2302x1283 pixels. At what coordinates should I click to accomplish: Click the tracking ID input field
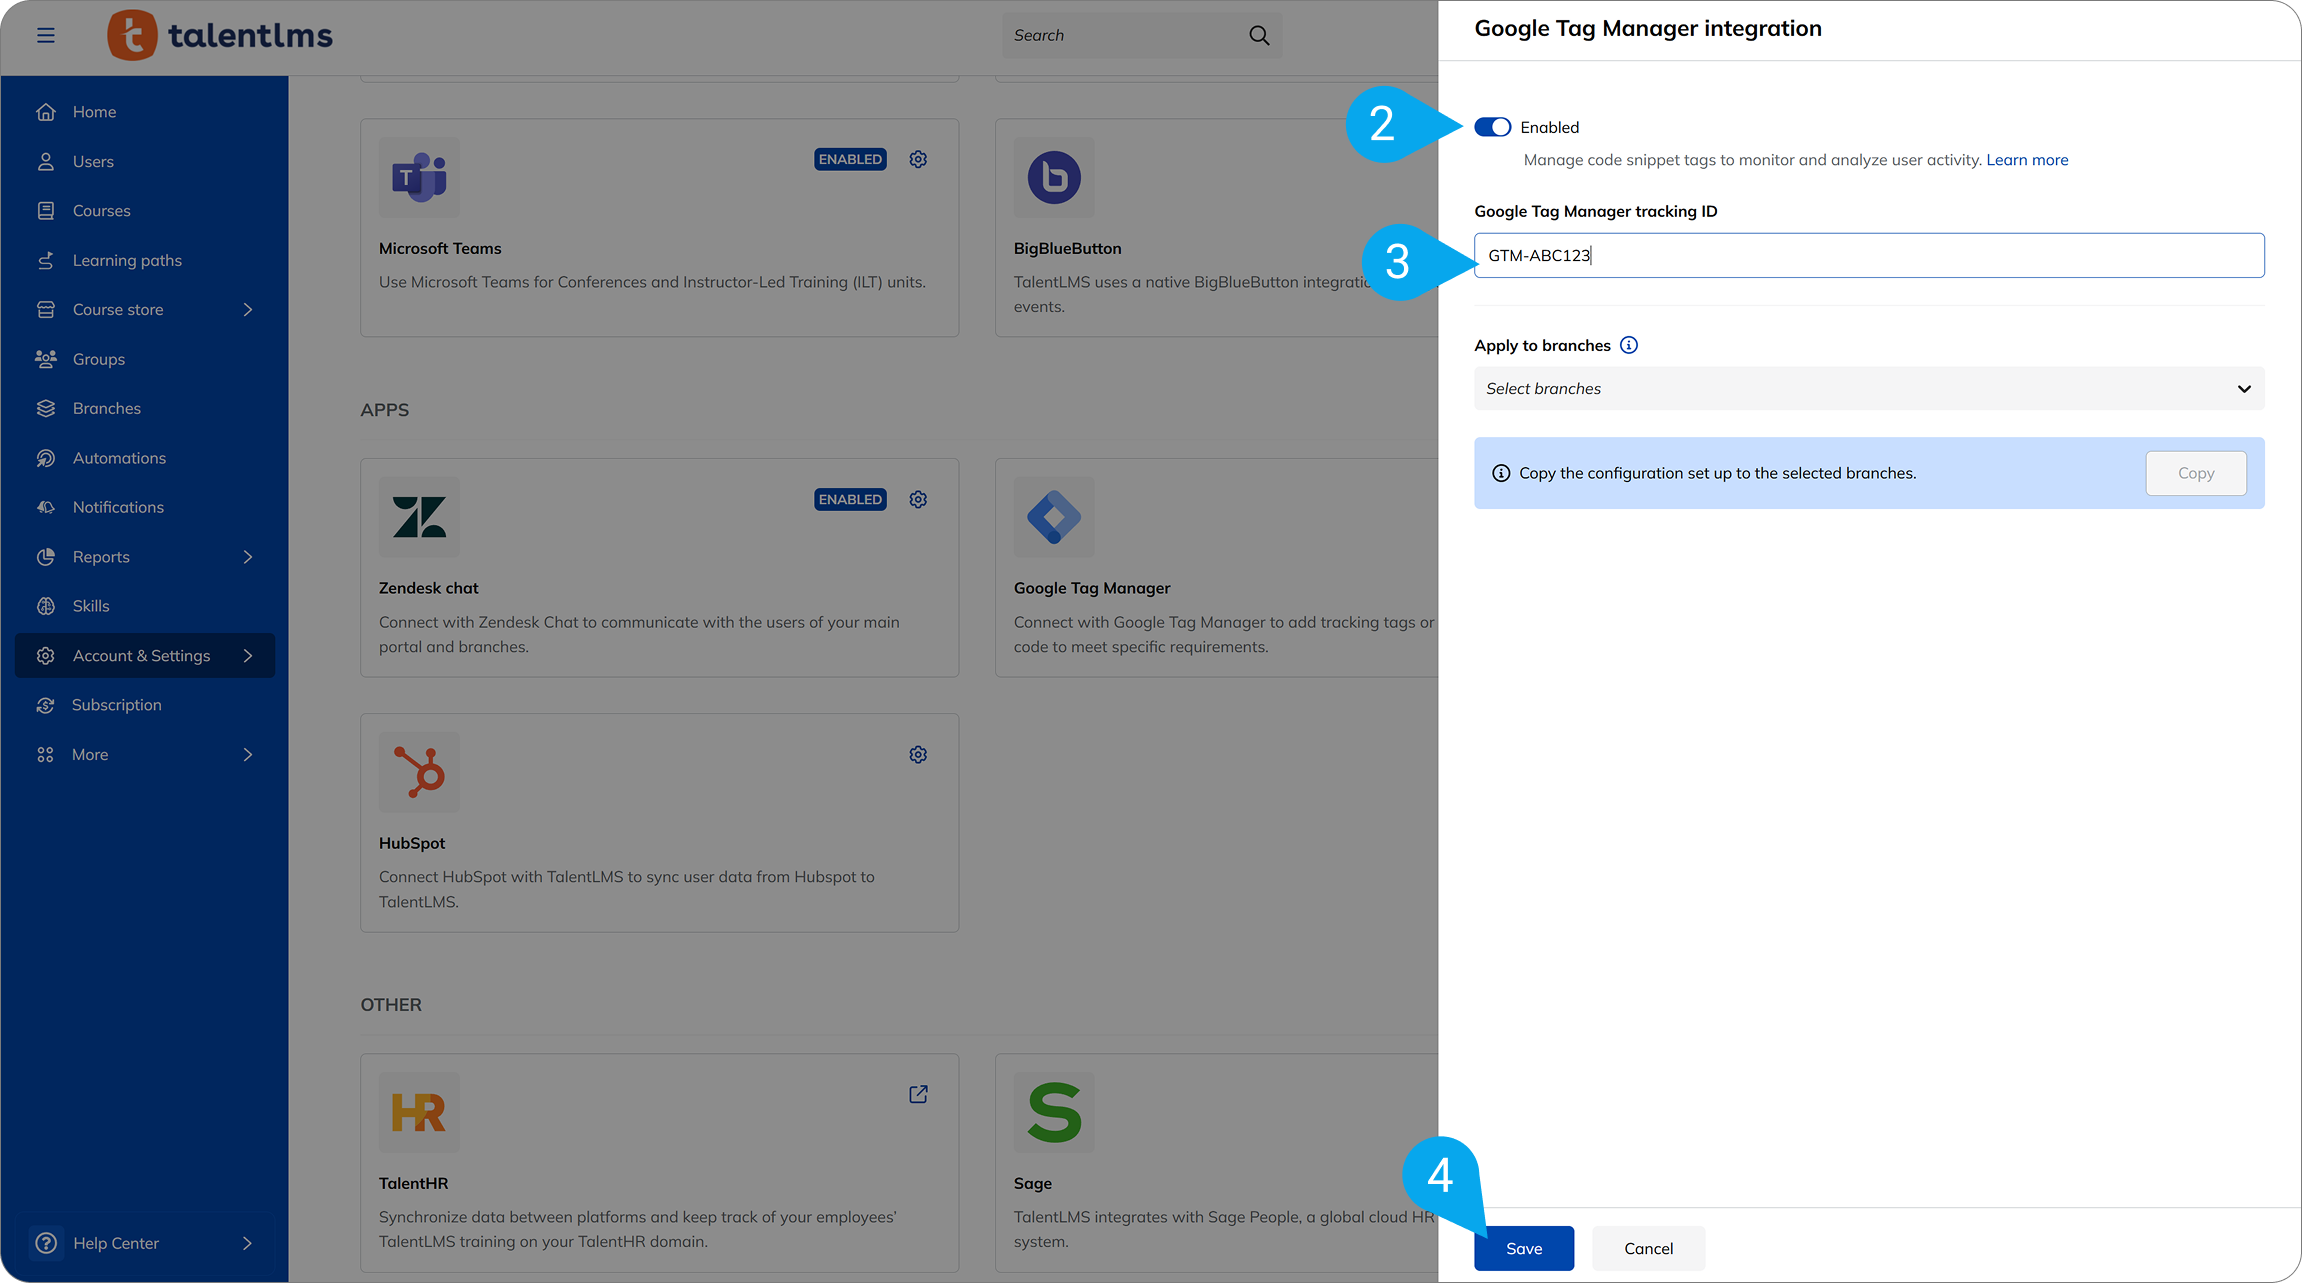[x=1868, y=255]
